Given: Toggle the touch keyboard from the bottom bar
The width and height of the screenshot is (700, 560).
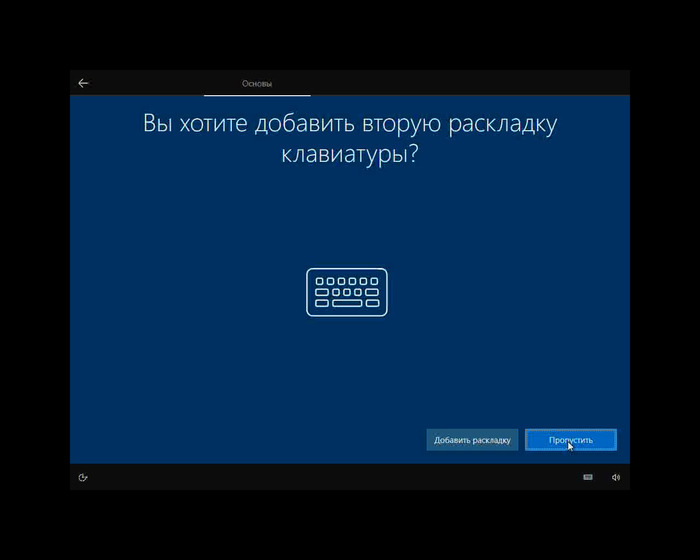Looking at the screenshot, I should tap(588, 477).
